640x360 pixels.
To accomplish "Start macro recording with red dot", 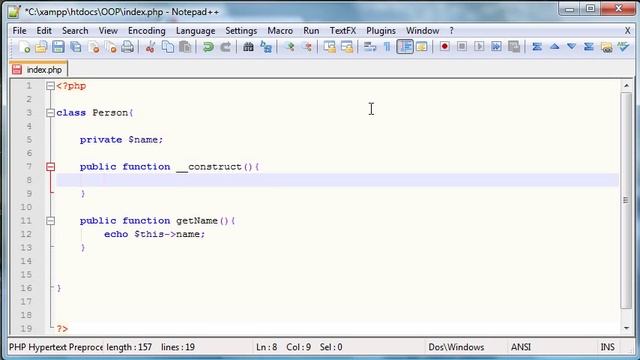I will (x=444, y=47).
